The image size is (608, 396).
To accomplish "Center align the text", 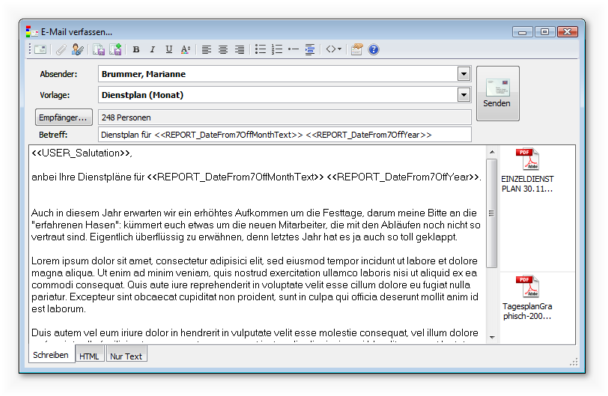I will [223, 50].
